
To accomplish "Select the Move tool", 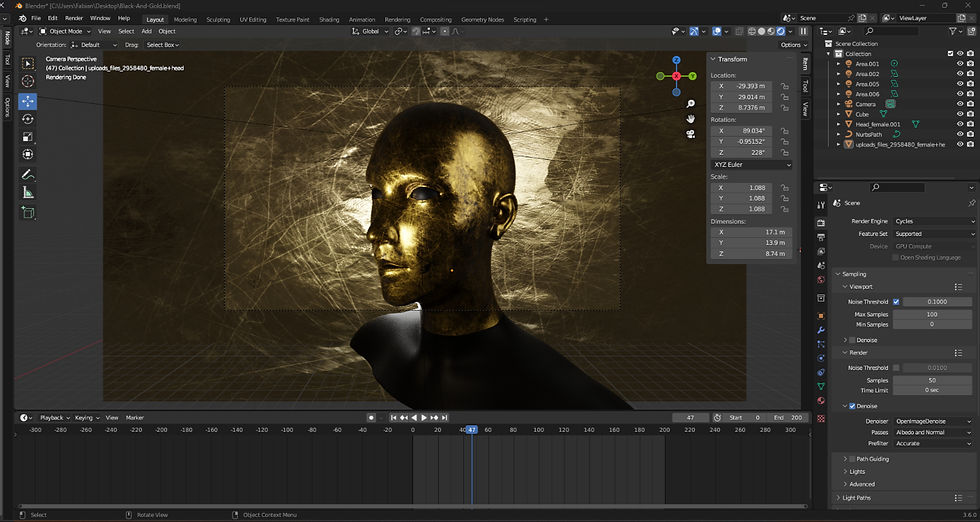I will pos(28,101).
